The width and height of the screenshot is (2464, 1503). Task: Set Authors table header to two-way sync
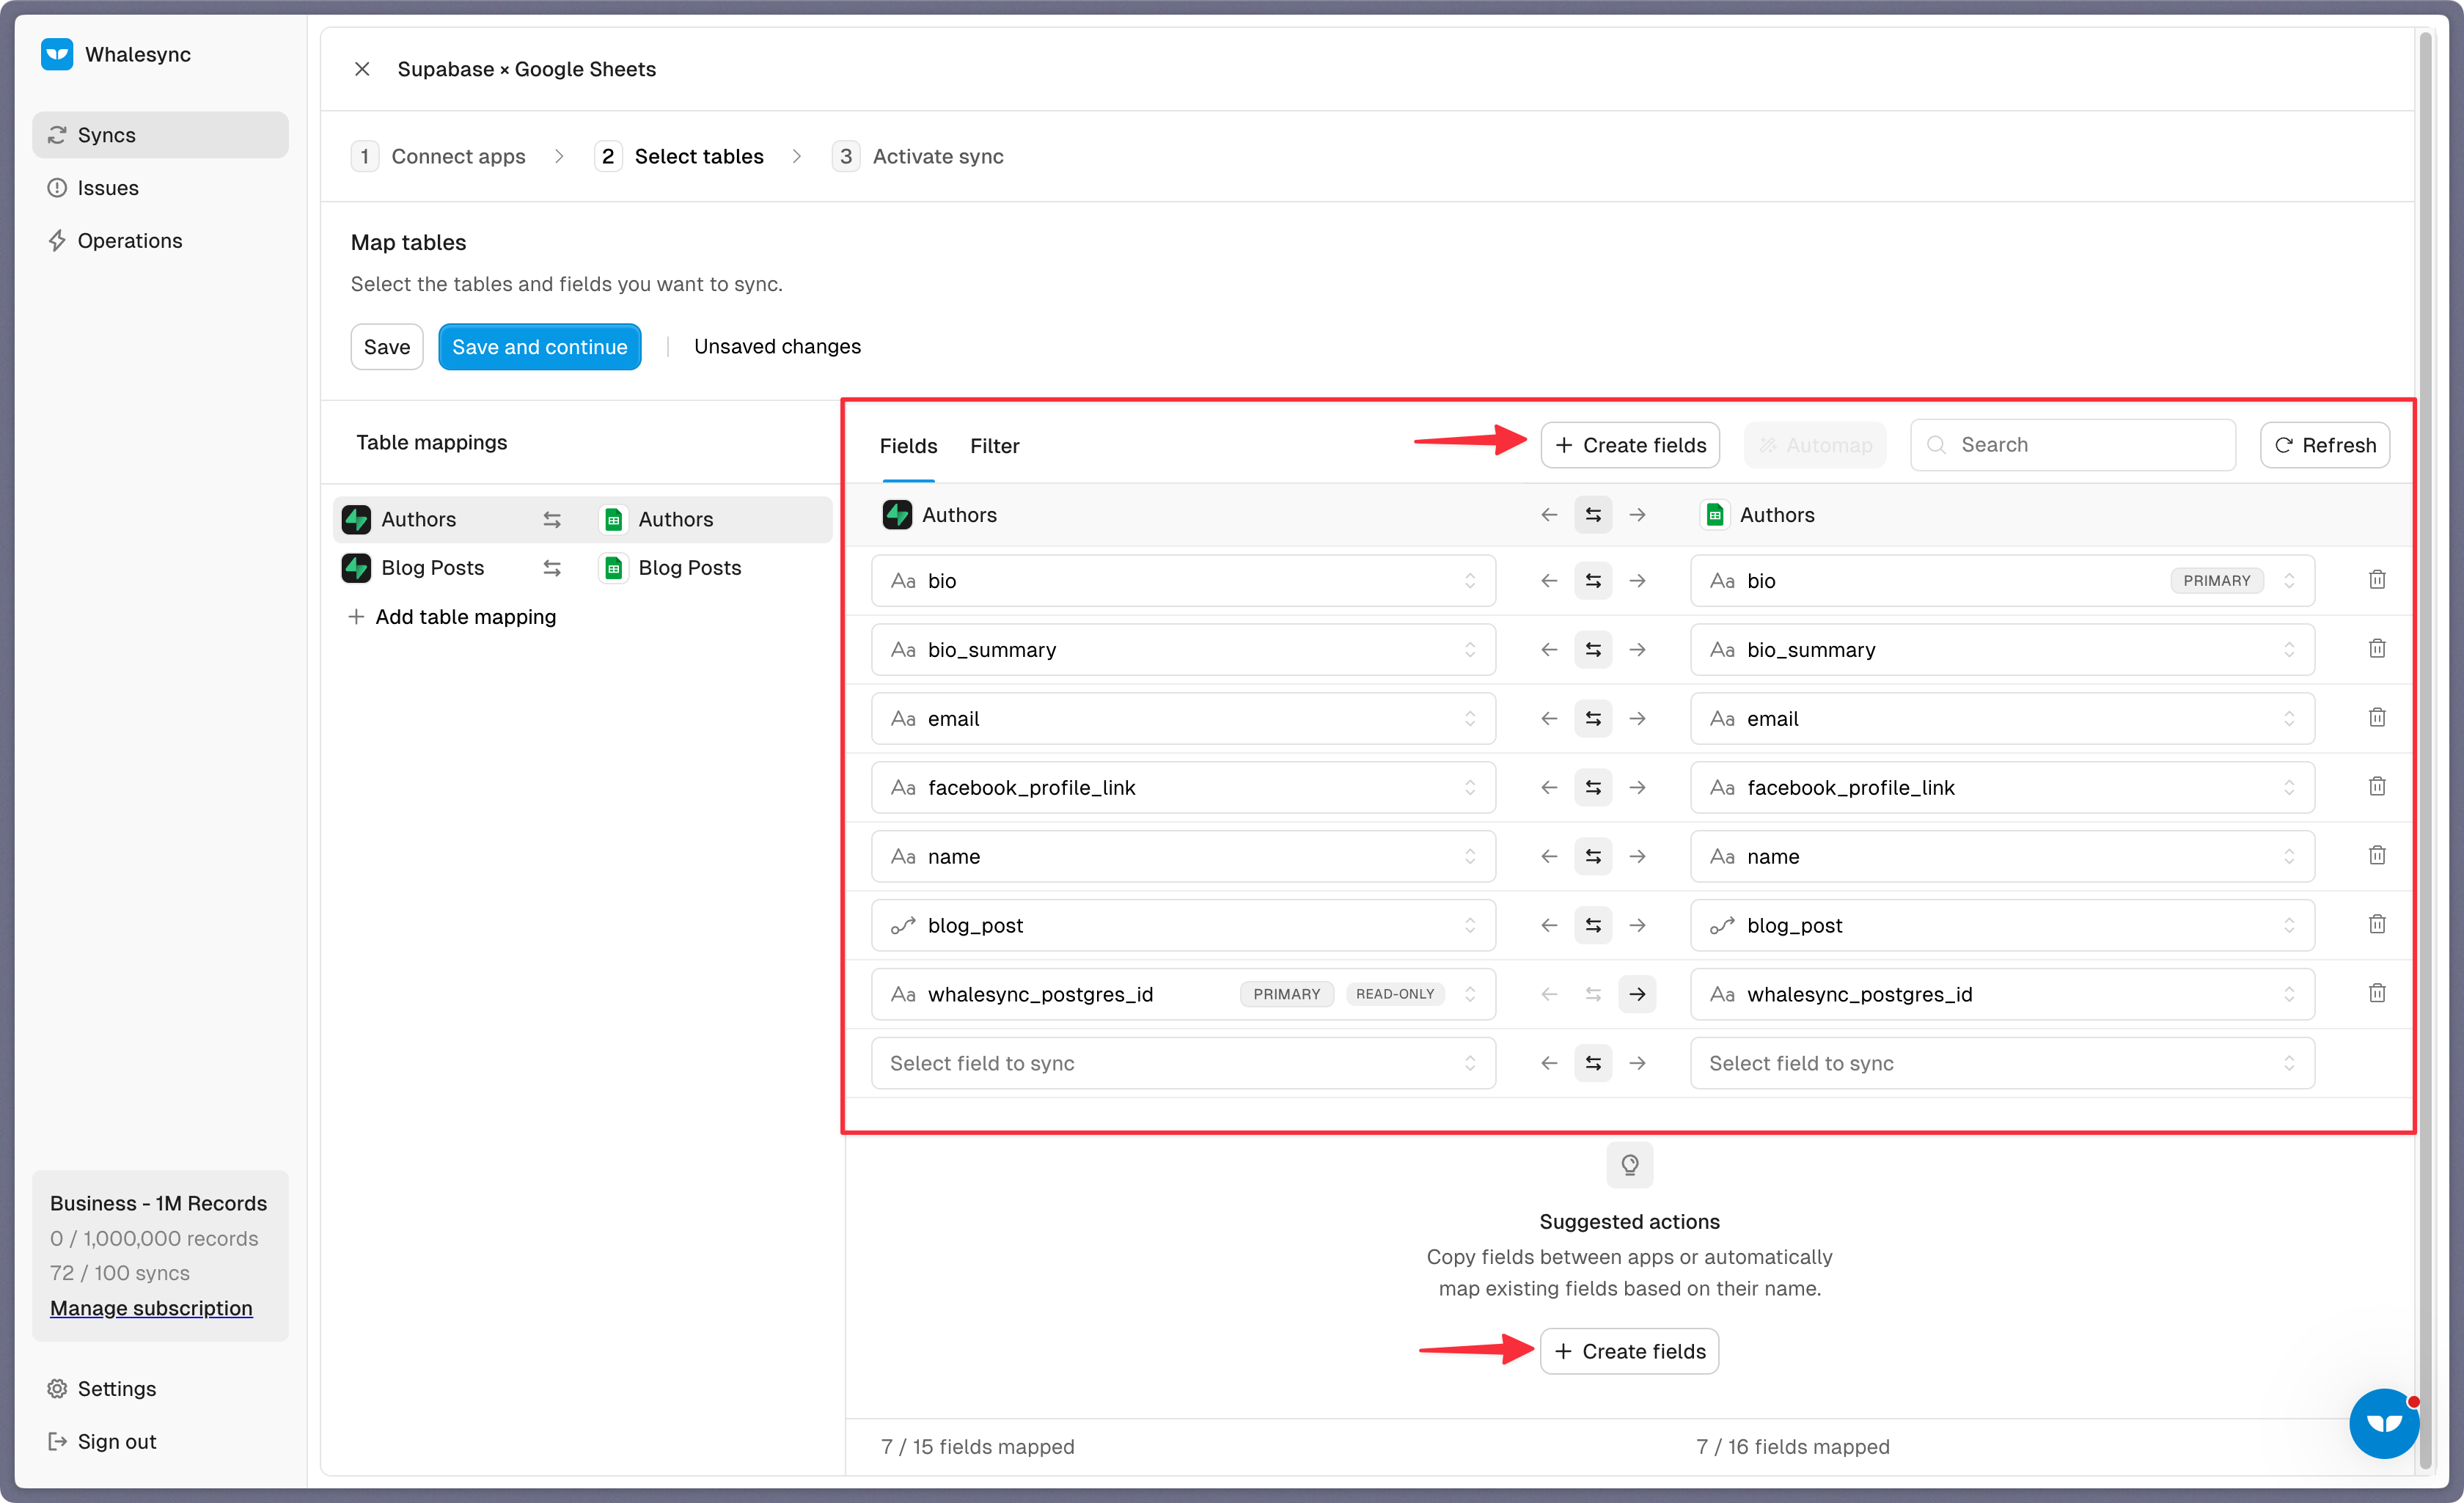1593,515
